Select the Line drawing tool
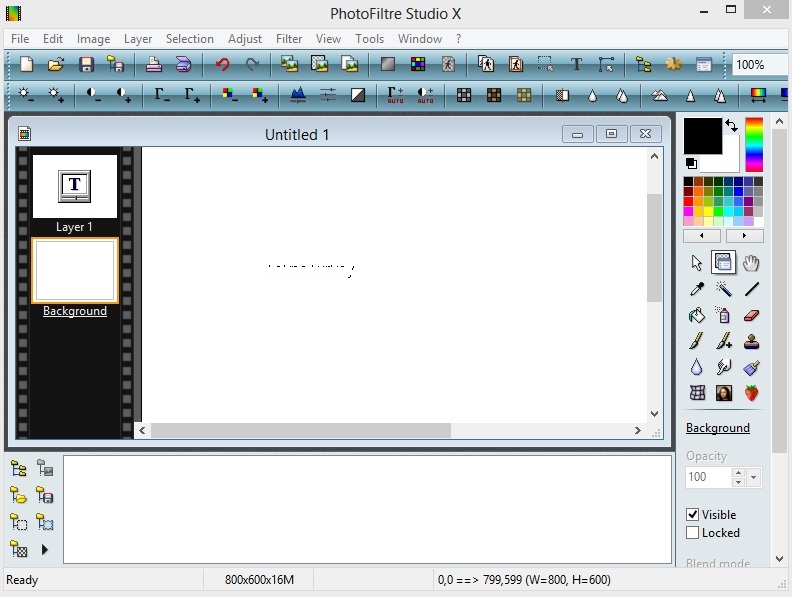Image resolution: width=792 pixels, height=597 pixels. (x=751, y=289)
